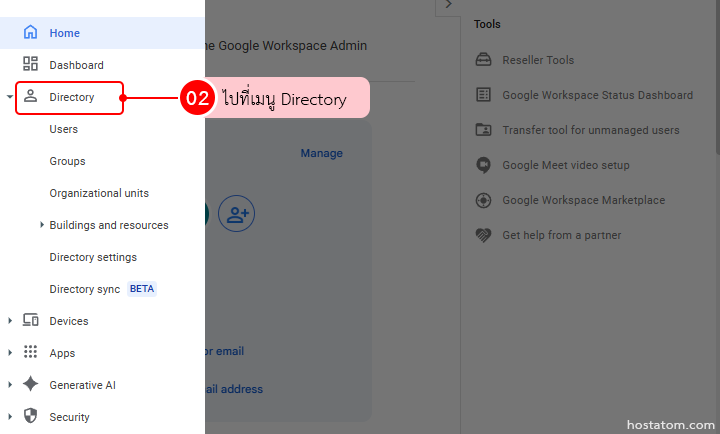
Task: Collapse the Directory section arrow
Action: click(10, 97)
